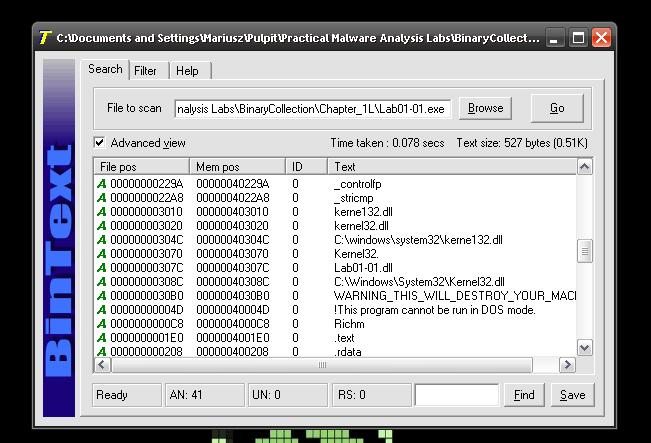This screenshot has height=443, width=651.
Task: Click the vertical scrollbar up arrow
Action: pyautogui.click(x=585, y=166)
